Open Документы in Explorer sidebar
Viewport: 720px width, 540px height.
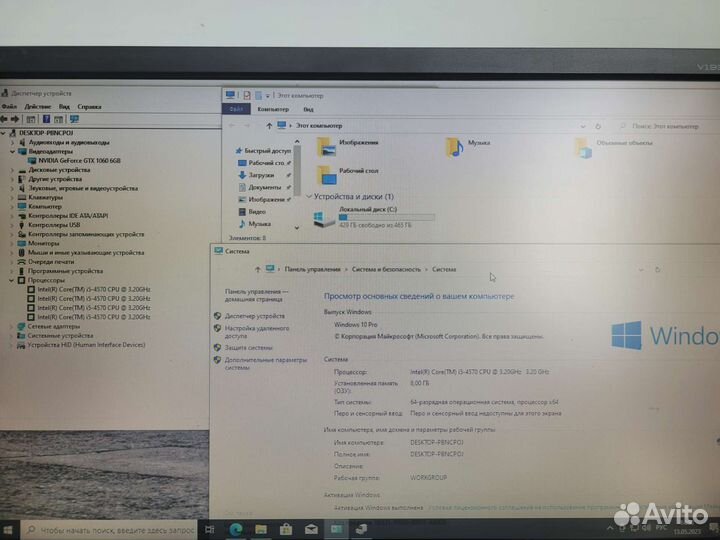click(264, 187)
